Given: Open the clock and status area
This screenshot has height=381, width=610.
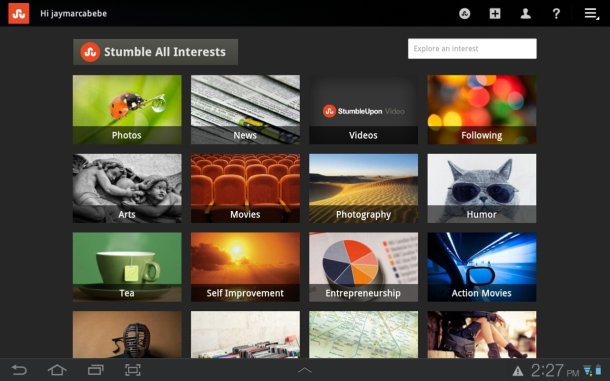Looking at the screenshot, I should [x=557, y=370].
